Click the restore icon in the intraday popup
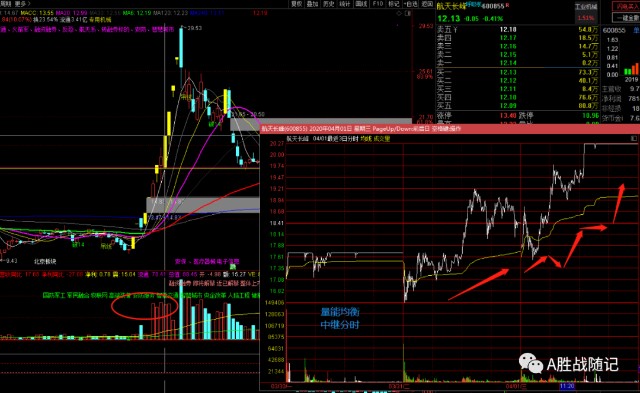This screenshot has height=393, width=640. coord(633,139)
